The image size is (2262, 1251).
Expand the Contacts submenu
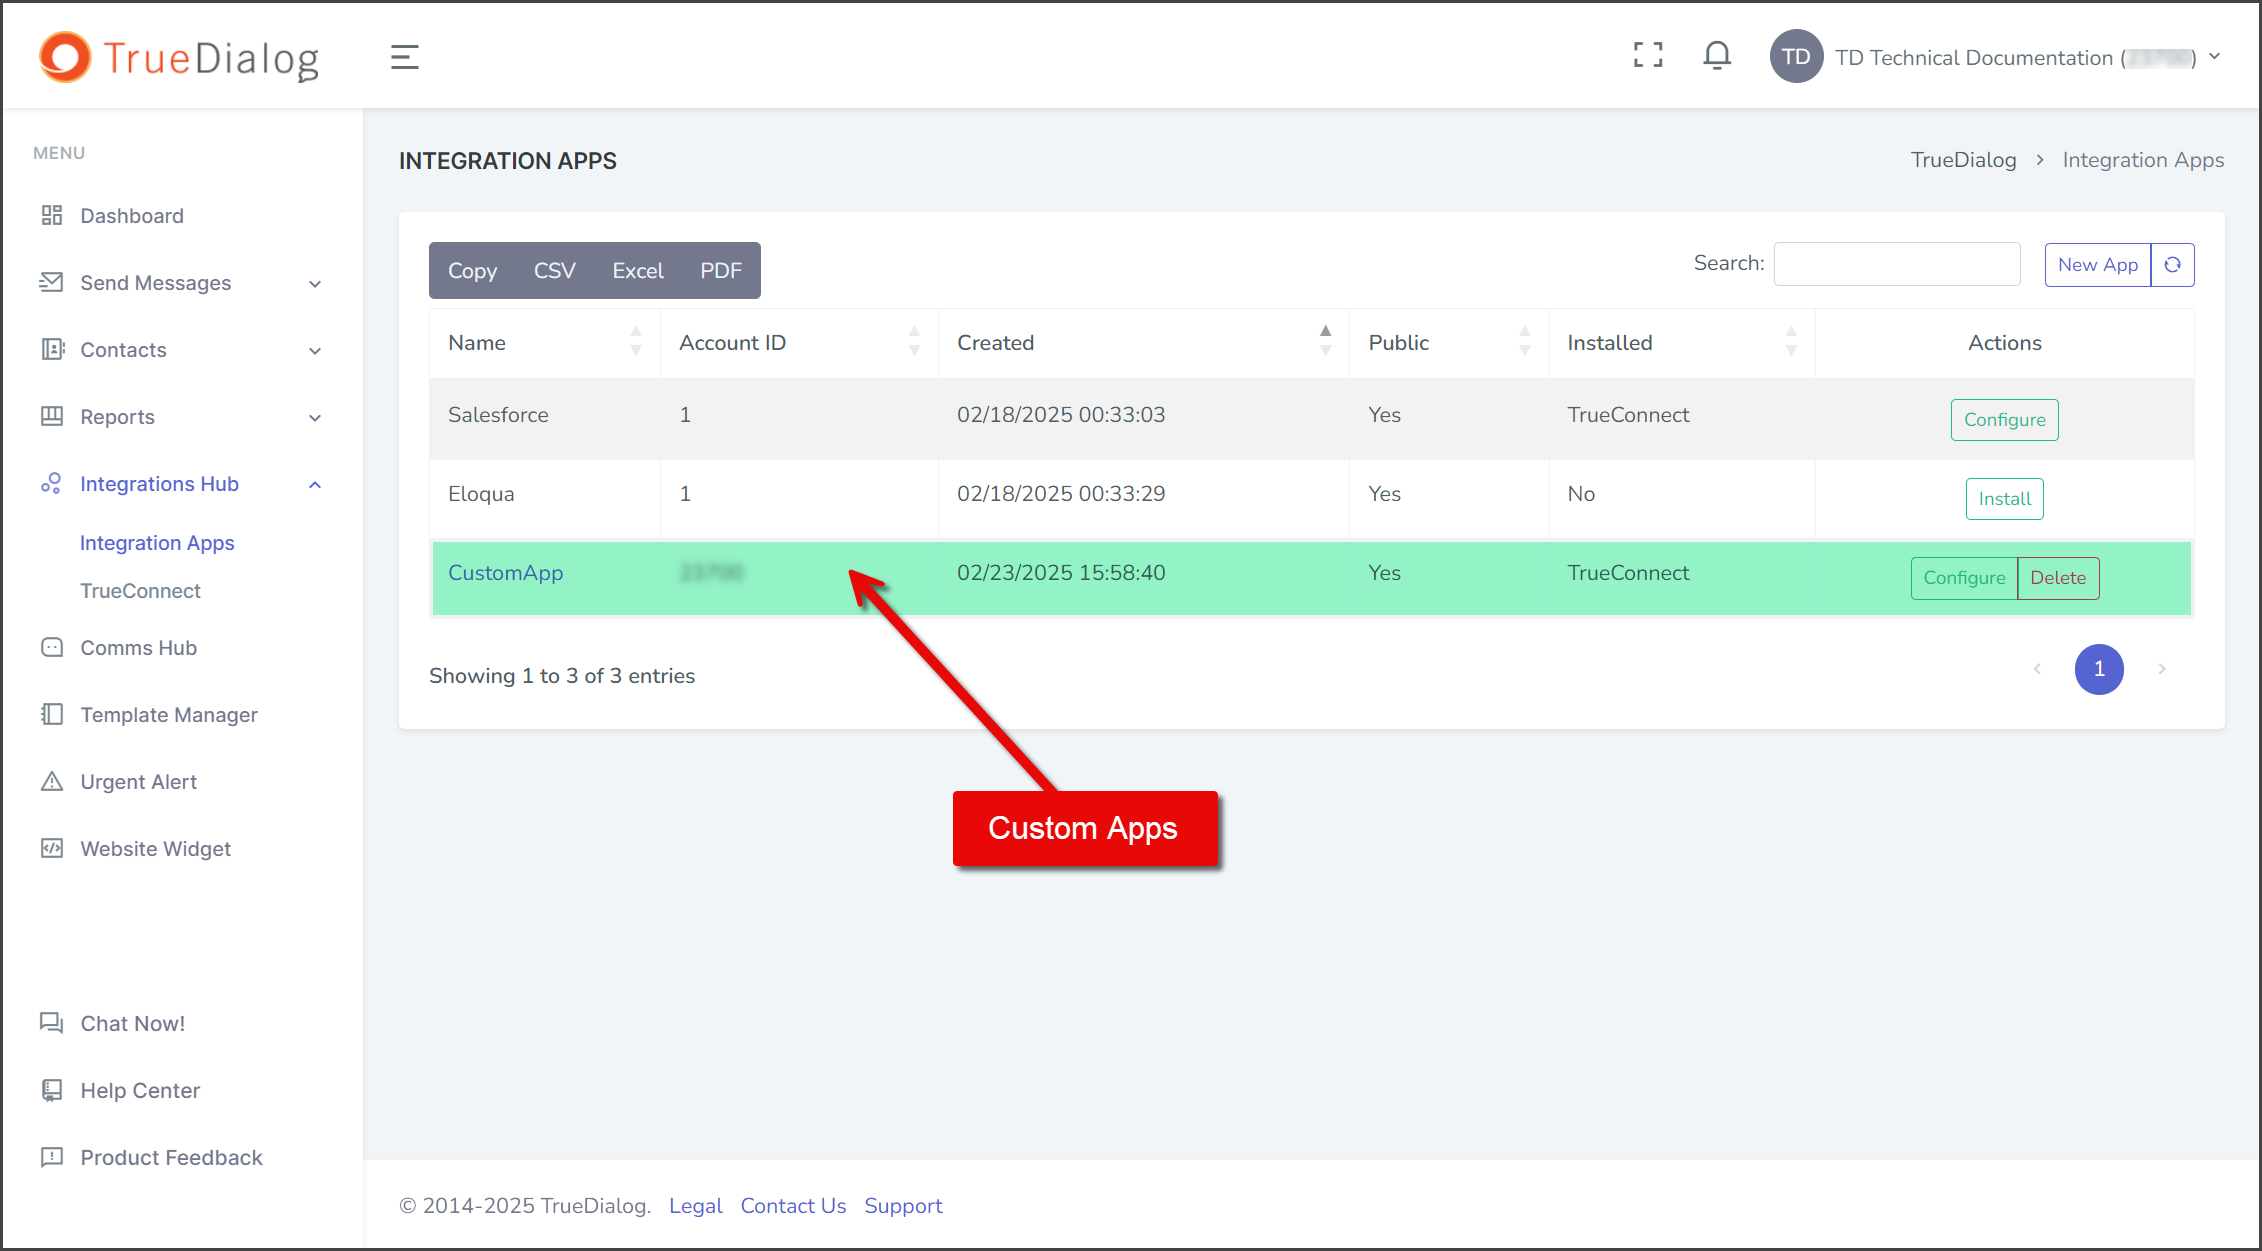[315, 351]
